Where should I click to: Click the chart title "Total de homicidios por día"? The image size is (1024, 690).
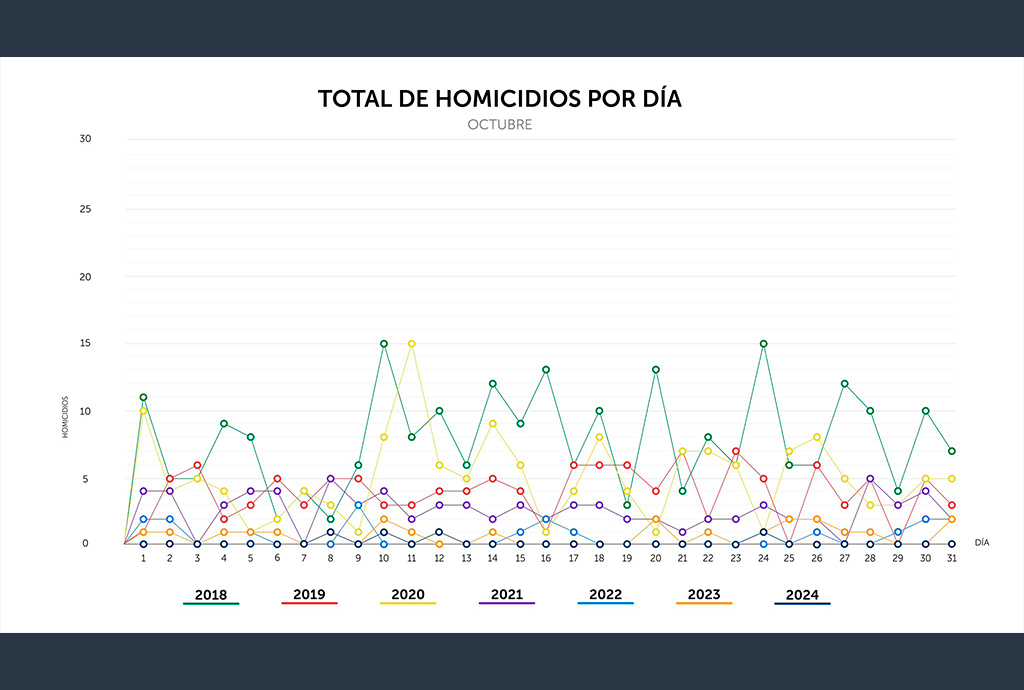pyautogui.click(x=500, y=99)
